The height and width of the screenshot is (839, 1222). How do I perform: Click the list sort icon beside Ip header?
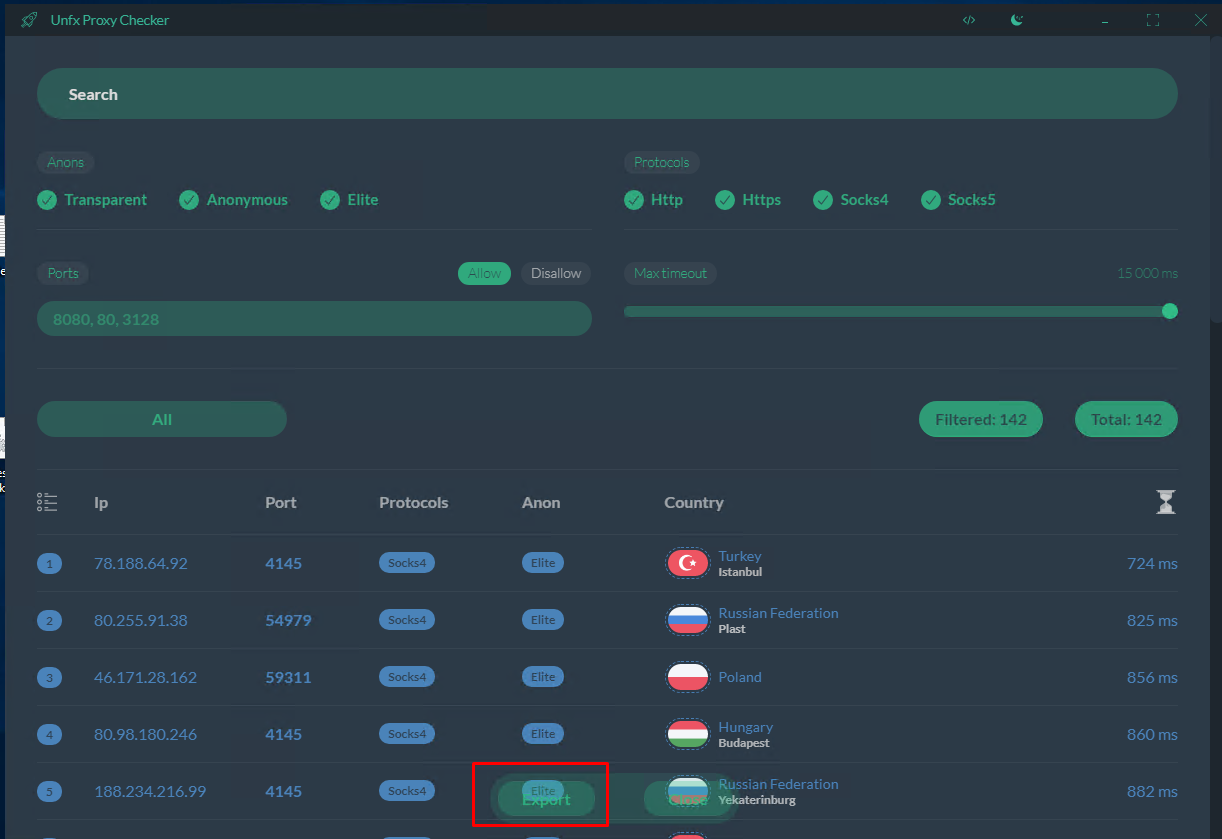47,503
